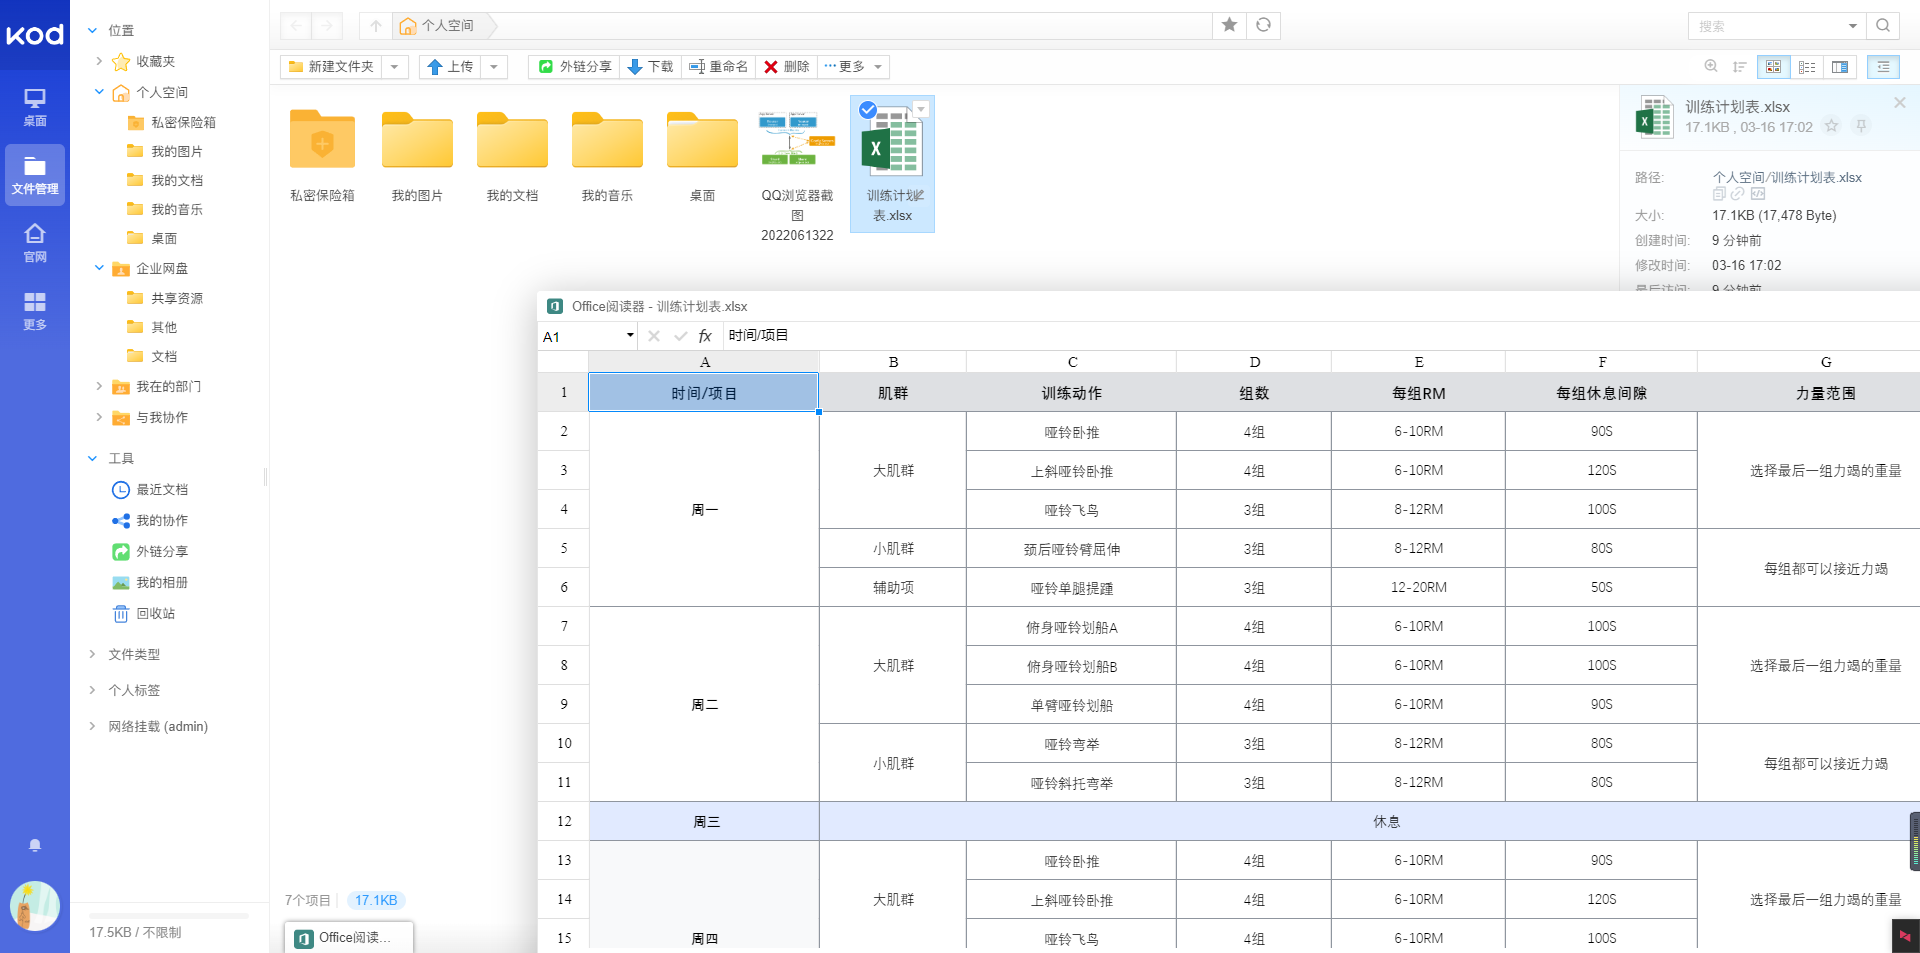
Task: Open the user avatar at bottom left
Action: point(35,906)
